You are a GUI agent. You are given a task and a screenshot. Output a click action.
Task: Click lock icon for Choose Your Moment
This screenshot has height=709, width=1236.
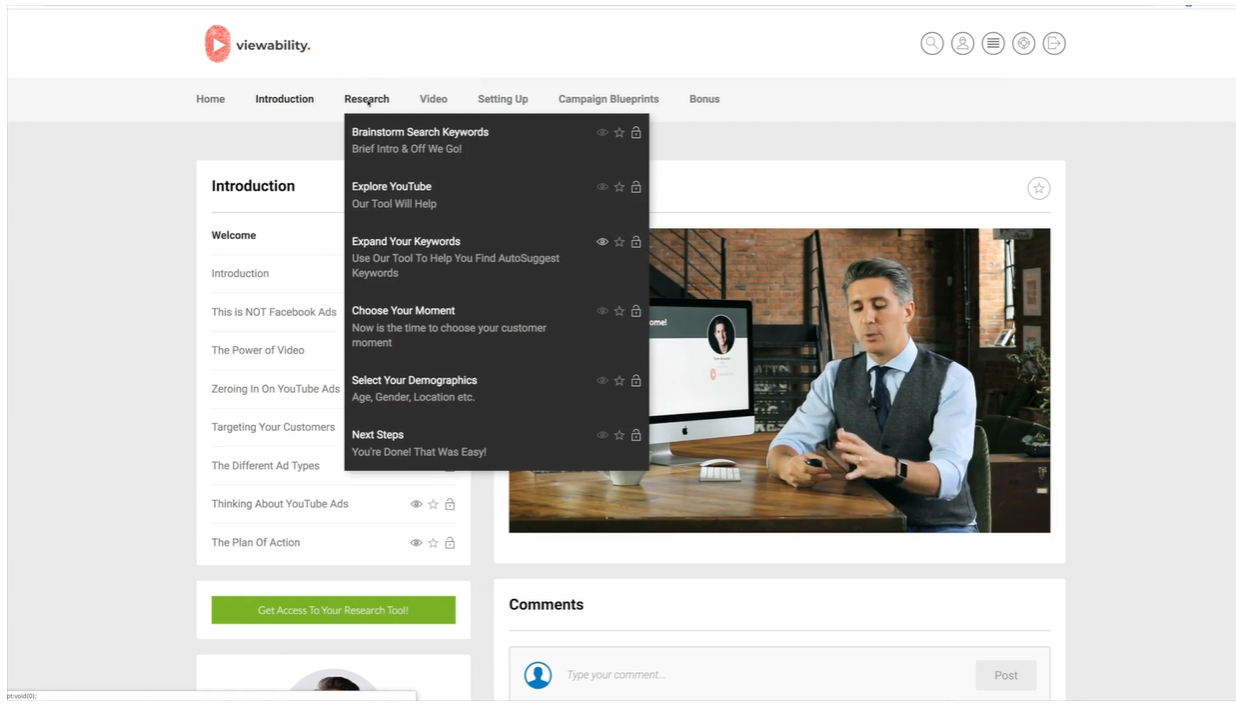coord(636,311)
